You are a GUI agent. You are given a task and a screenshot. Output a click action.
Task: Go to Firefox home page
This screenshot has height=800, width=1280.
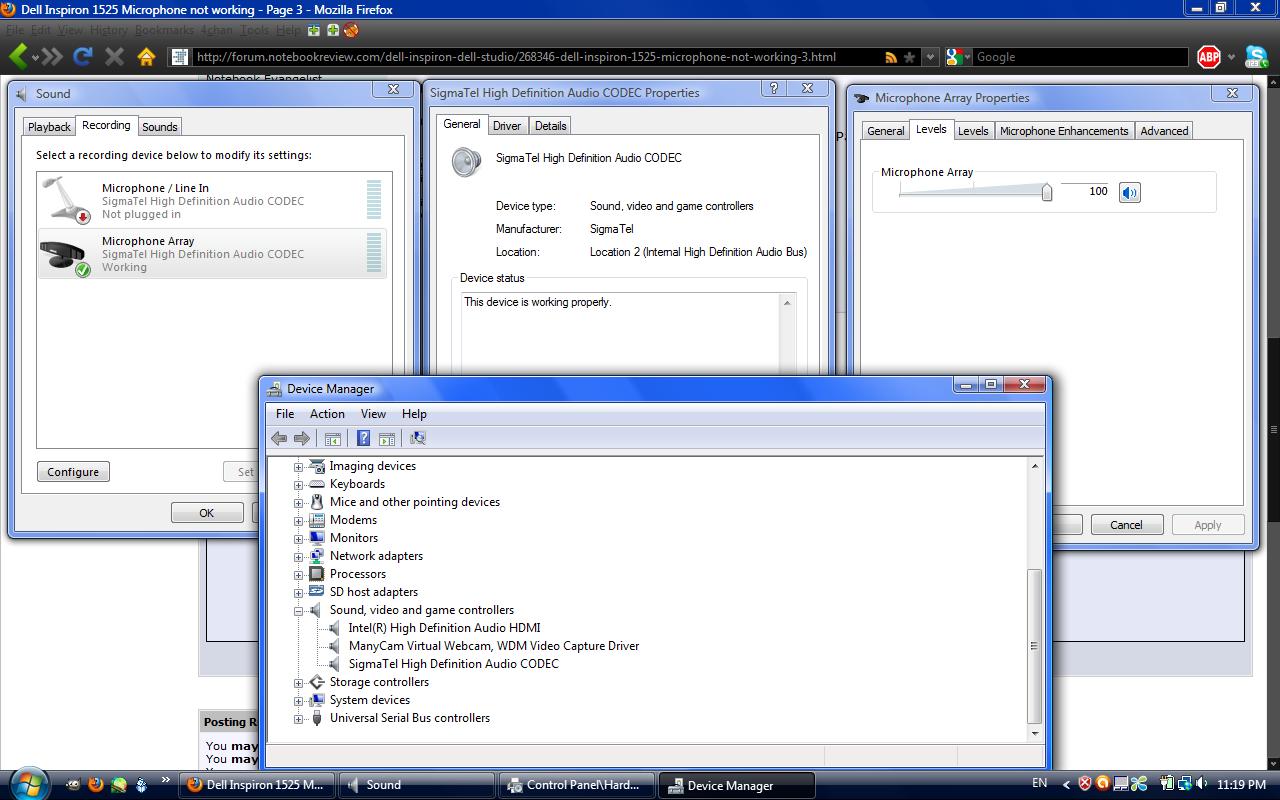coord(146,57)
